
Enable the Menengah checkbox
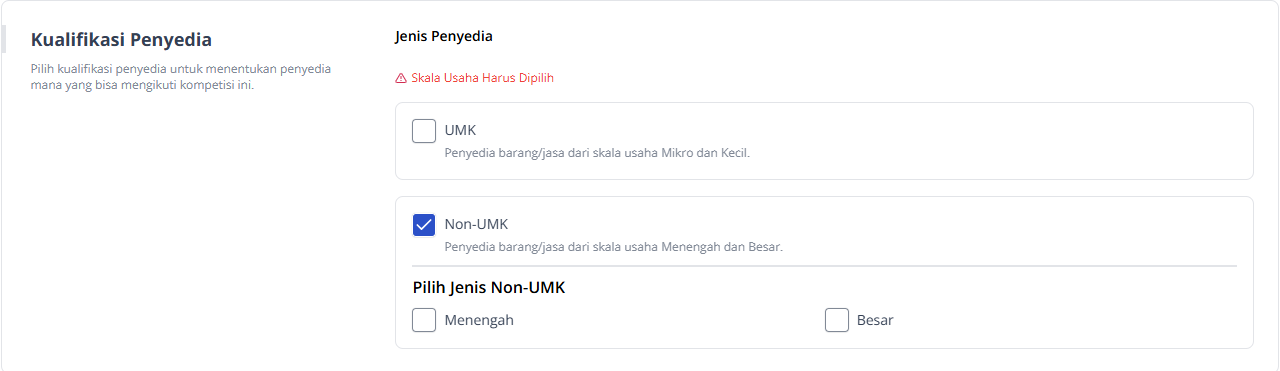coord(424,320)
